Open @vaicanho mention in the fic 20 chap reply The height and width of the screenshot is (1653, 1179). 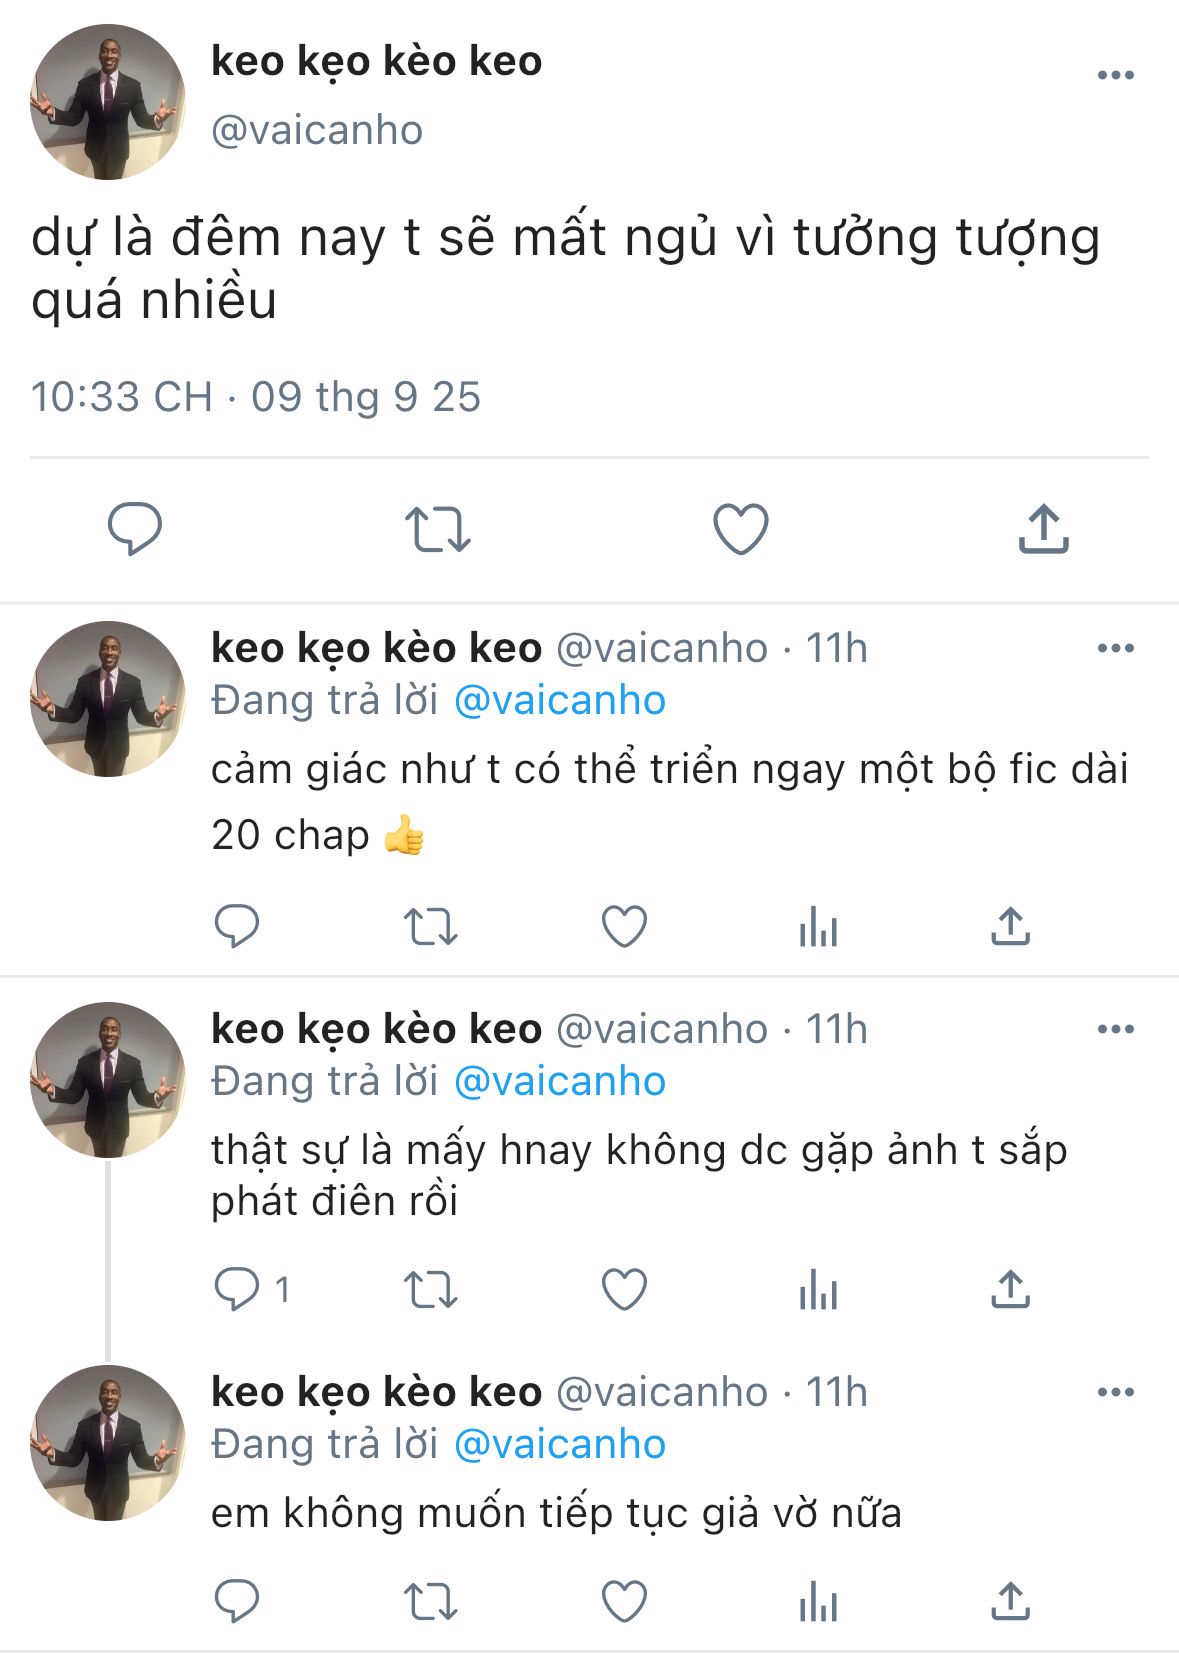tap(559, 700)
